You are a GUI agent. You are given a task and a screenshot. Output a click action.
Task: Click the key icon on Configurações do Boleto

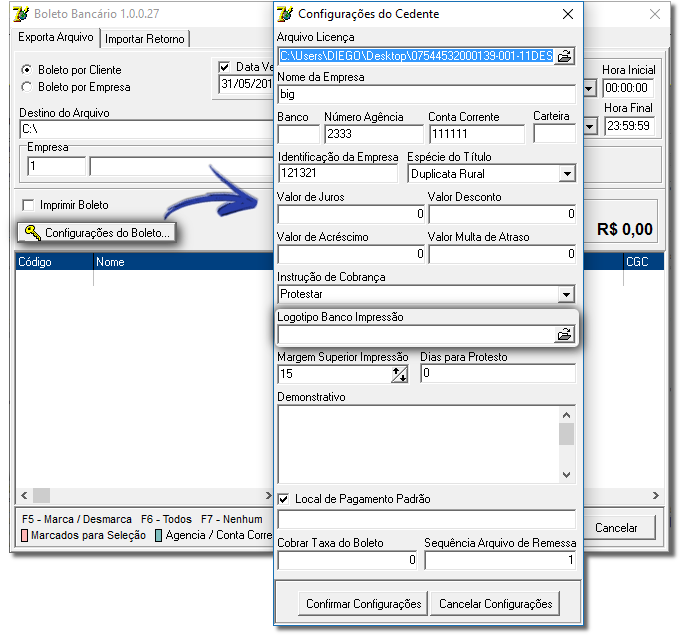32,232
